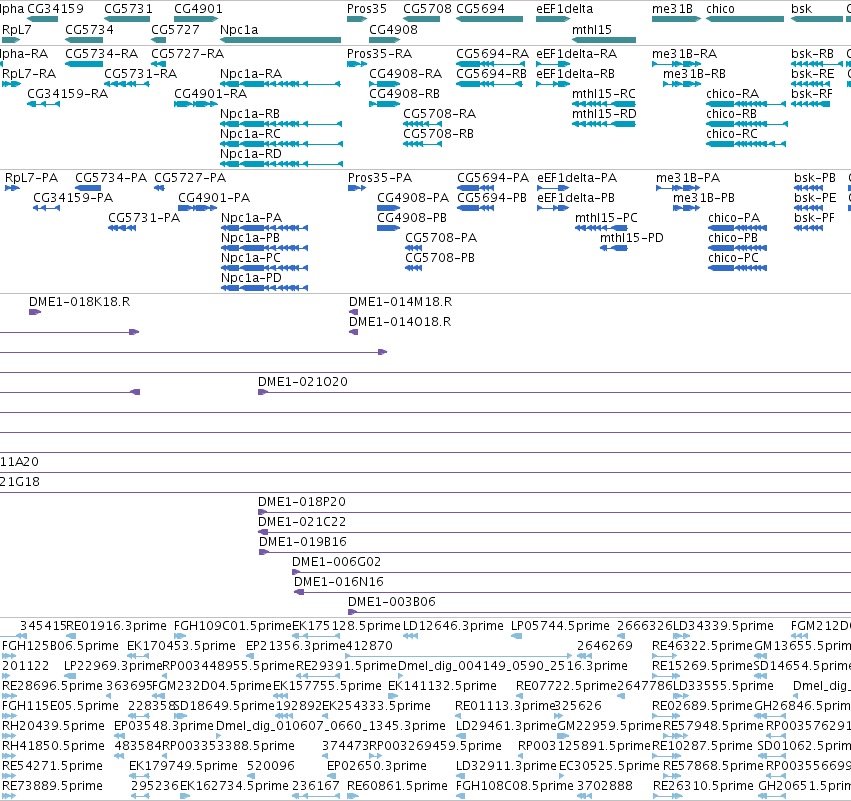Select the me31B gene label

click(x=672, y=9)
